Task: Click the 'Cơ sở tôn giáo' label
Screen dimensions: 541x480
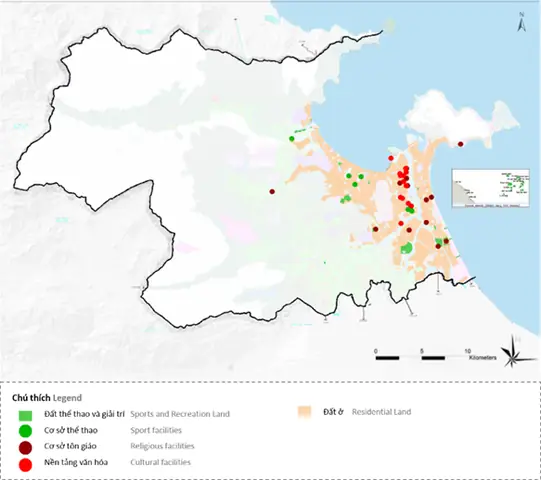Action: [x=70, y=446]
